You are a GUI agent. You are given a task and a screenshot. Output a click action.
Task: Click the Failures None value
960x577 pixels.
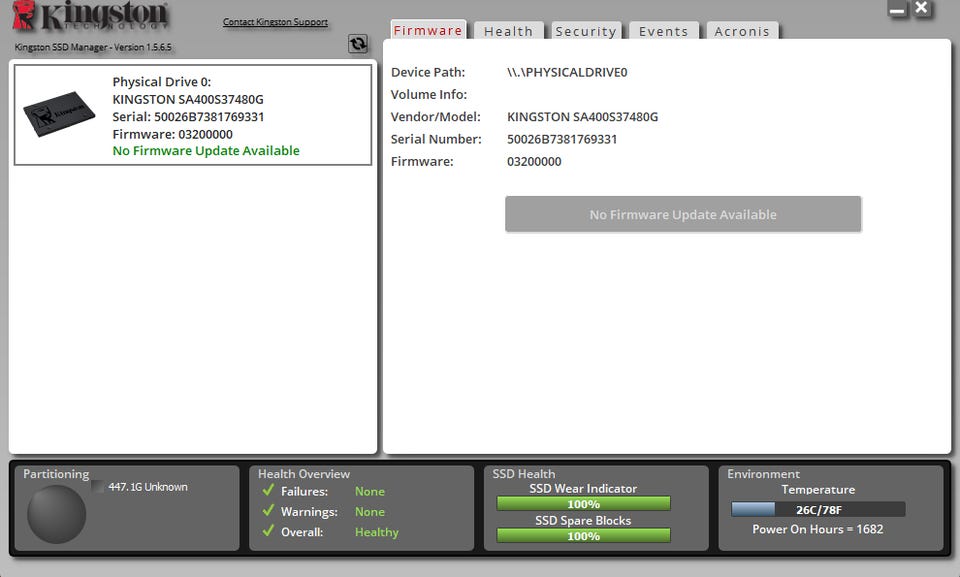click(x=370, y=491)
